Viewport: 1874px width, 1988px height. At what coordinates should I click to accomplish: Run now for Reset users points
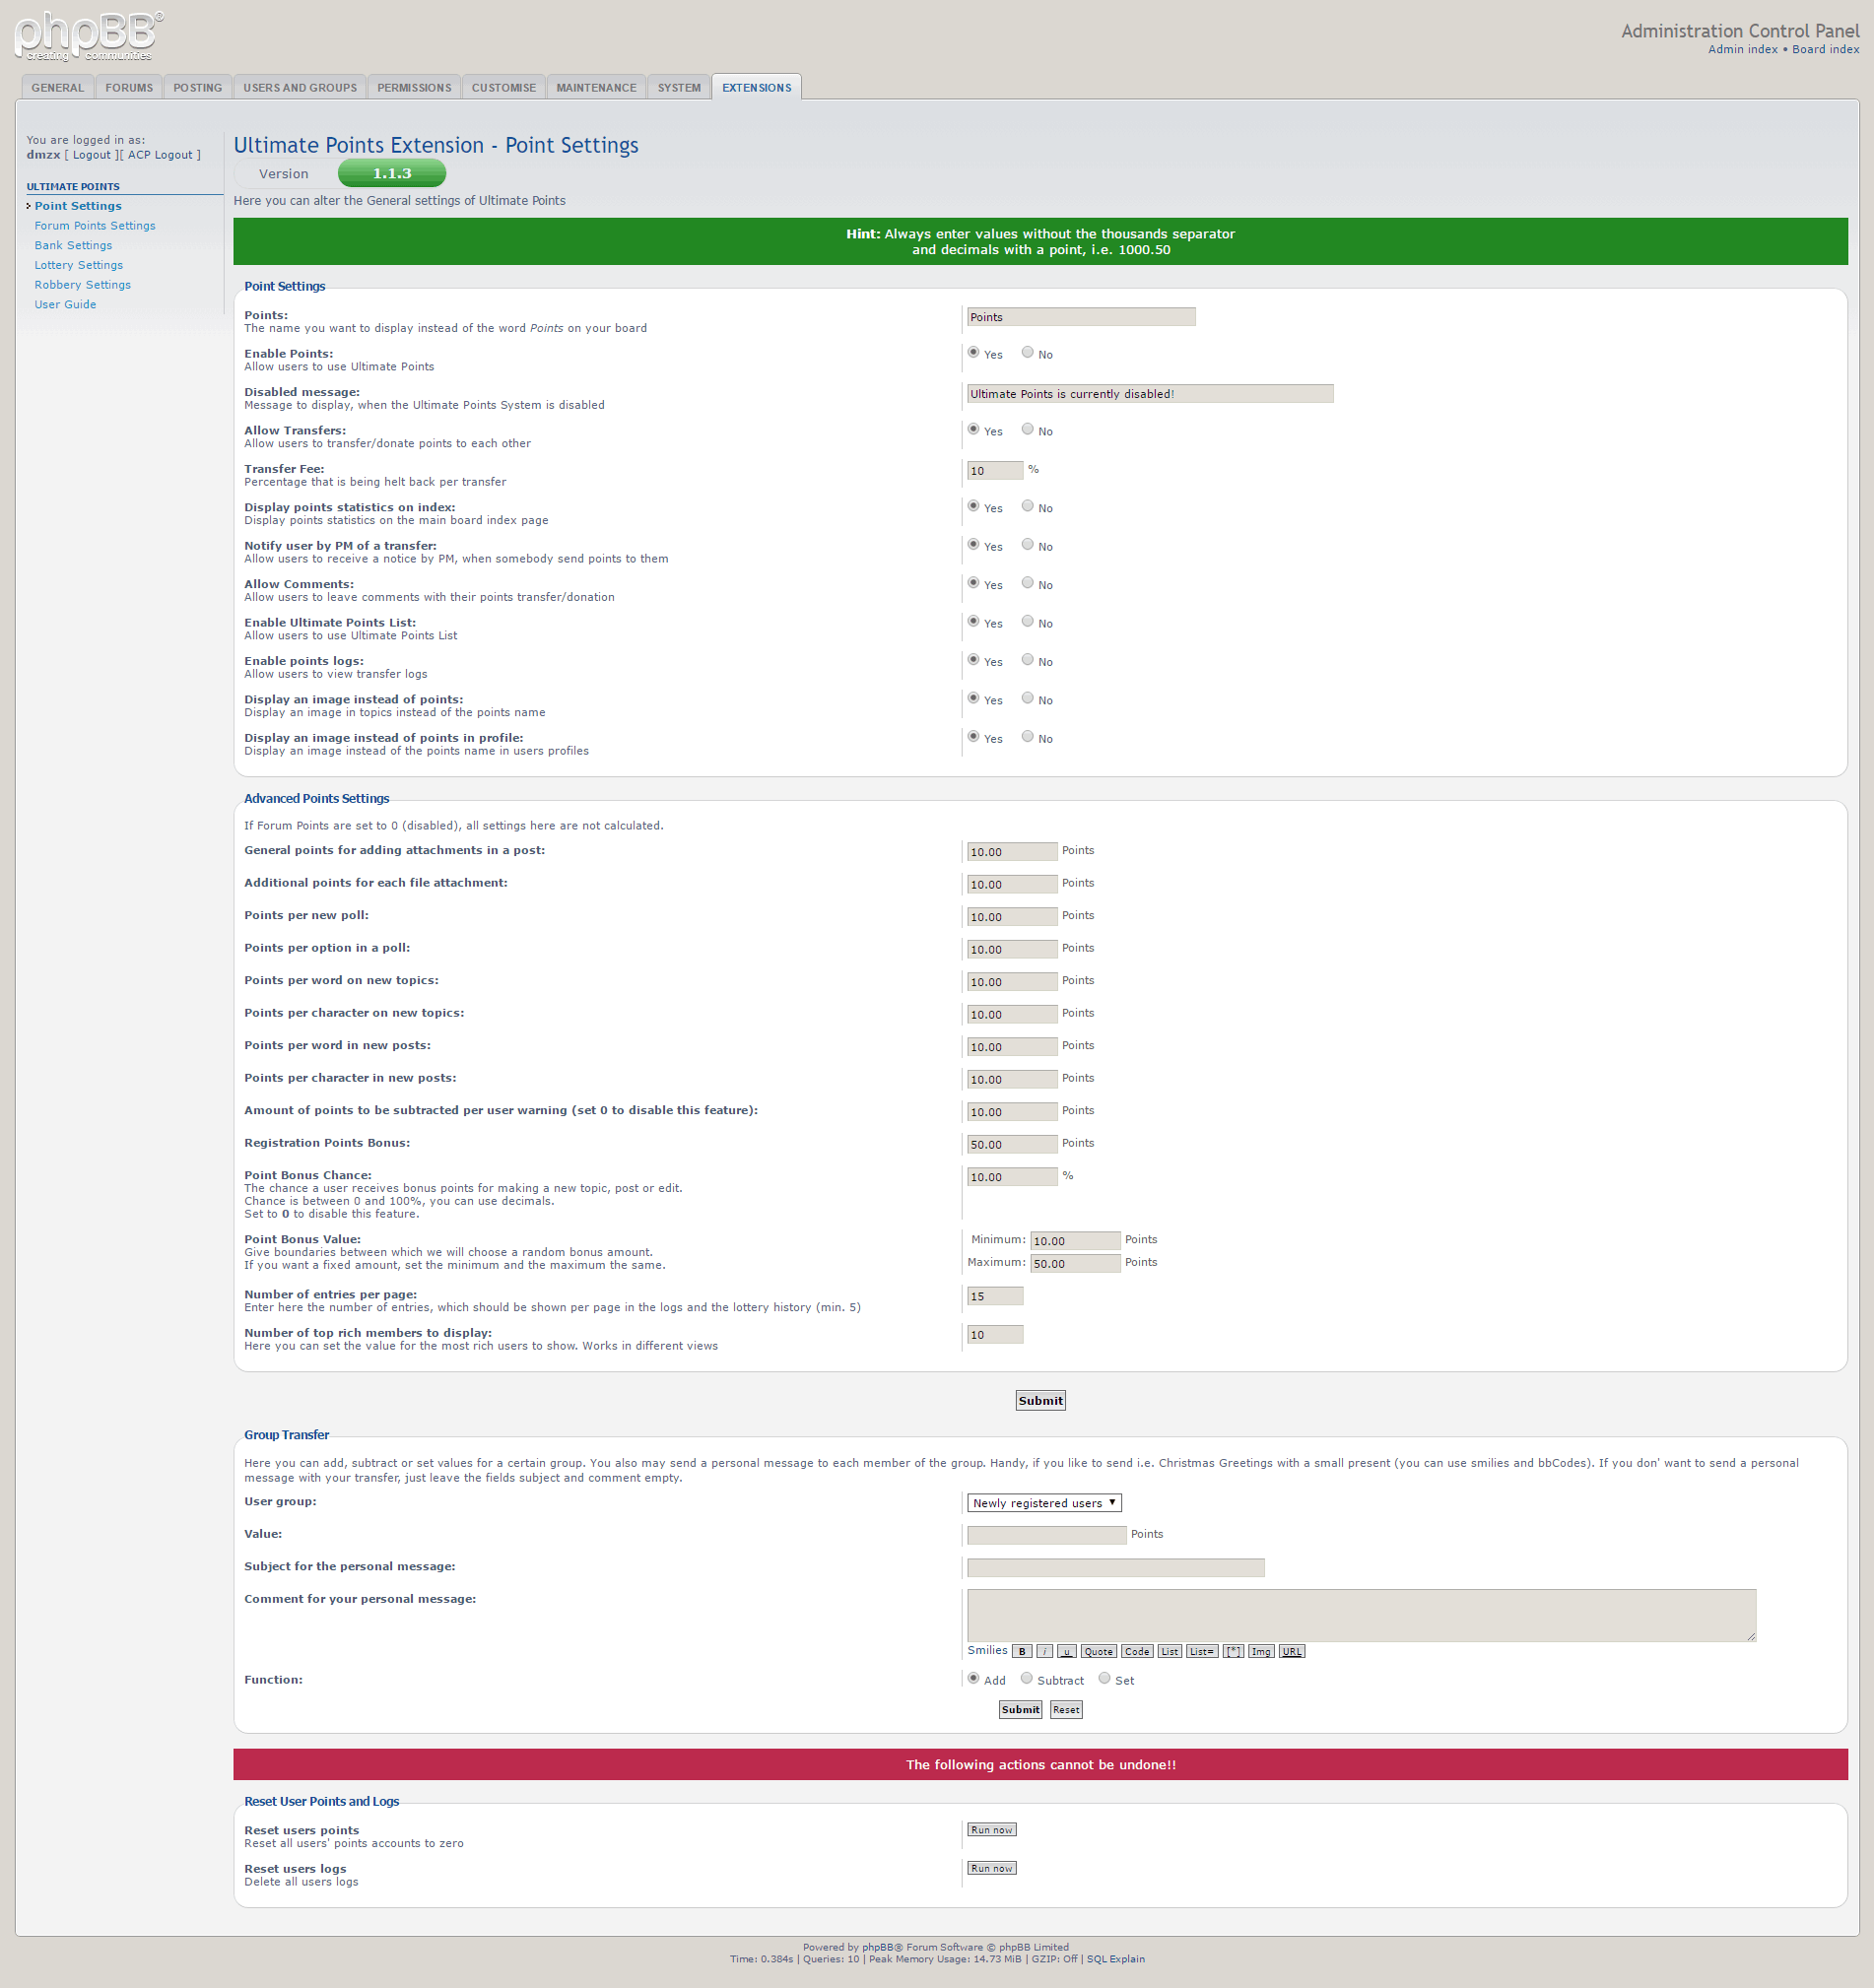pyautogui.click(x=991, y=1829)
